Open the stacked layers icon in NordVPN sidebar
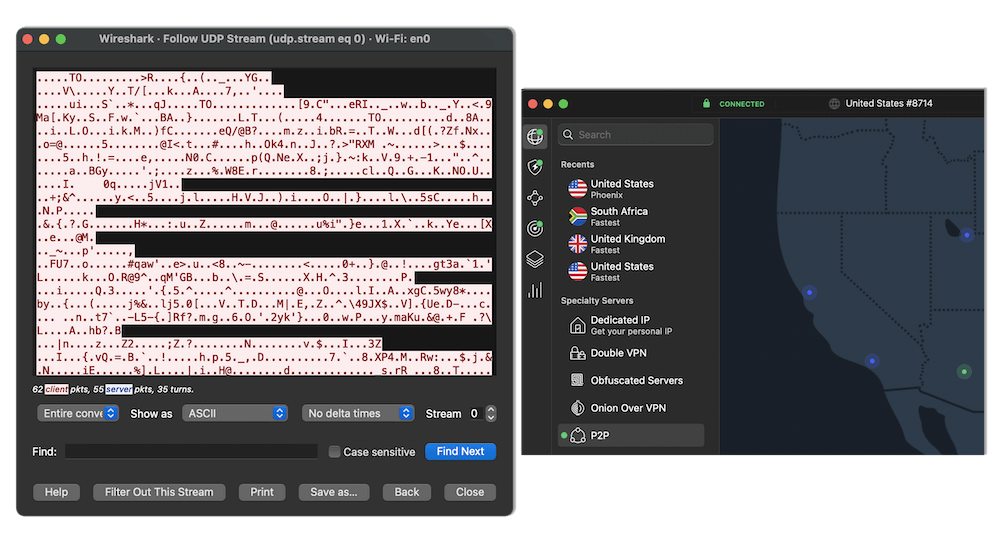The image size is (1000, 544). pyautogui.click(x=535, y=259)
